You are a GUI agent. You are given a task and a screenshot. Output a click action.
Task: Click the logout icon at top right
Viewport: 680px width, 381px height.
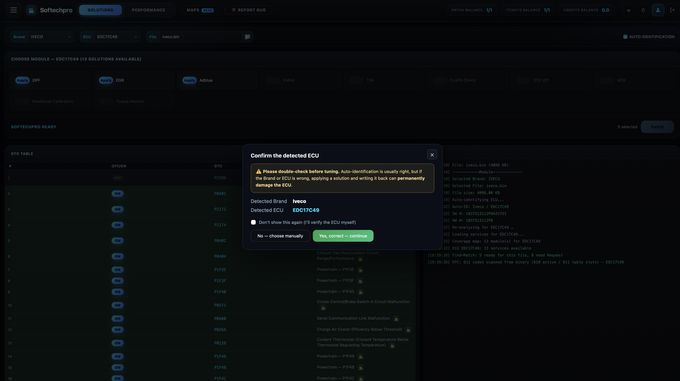coord(673,10)
